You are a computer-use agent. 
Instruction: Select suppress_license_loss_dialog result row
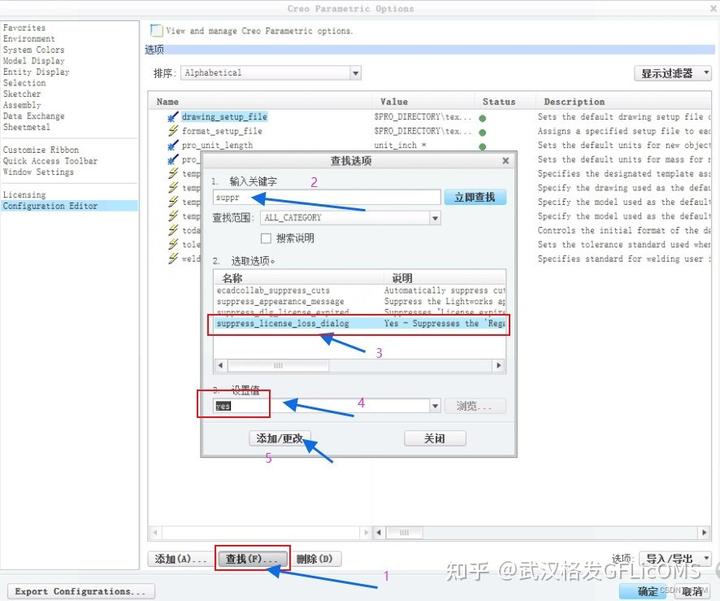coord(360,324)
